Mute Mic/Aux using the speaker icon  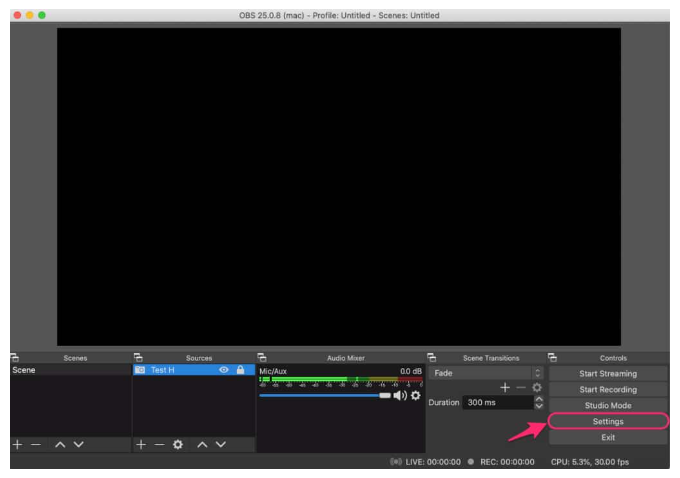point(399,396)
